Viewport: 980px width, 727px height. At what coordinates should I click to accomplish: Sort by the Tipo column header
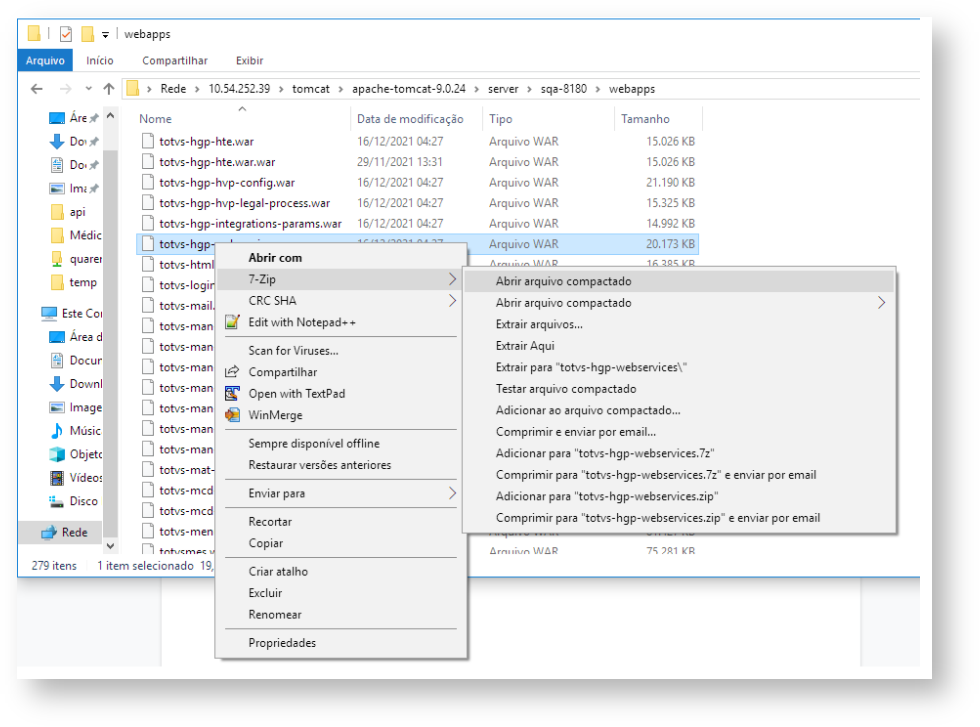501,119
